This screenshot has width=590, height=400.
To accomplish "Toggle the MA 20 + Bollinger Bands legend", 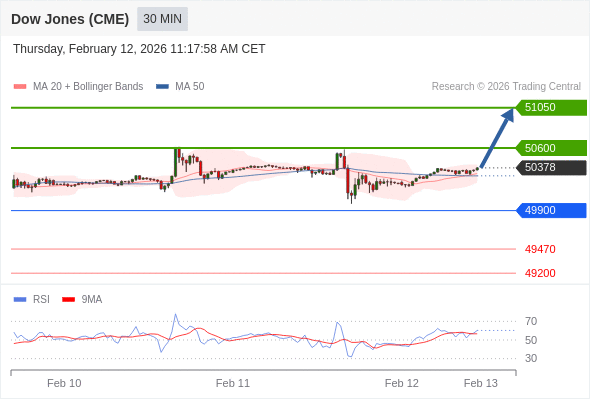I will point(78,87).
